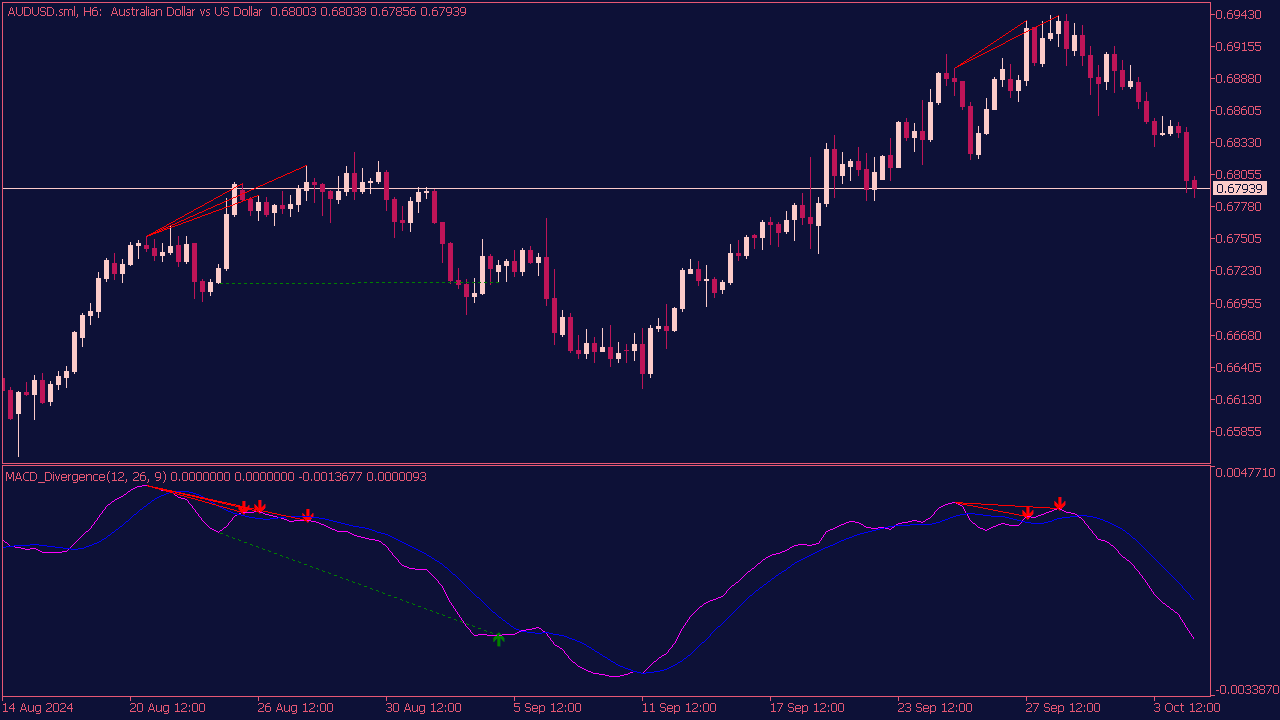Click the 0.67230 price scale label
Image resolution: width=1280 pixels, height=720 pixels.
(1240, 270)
